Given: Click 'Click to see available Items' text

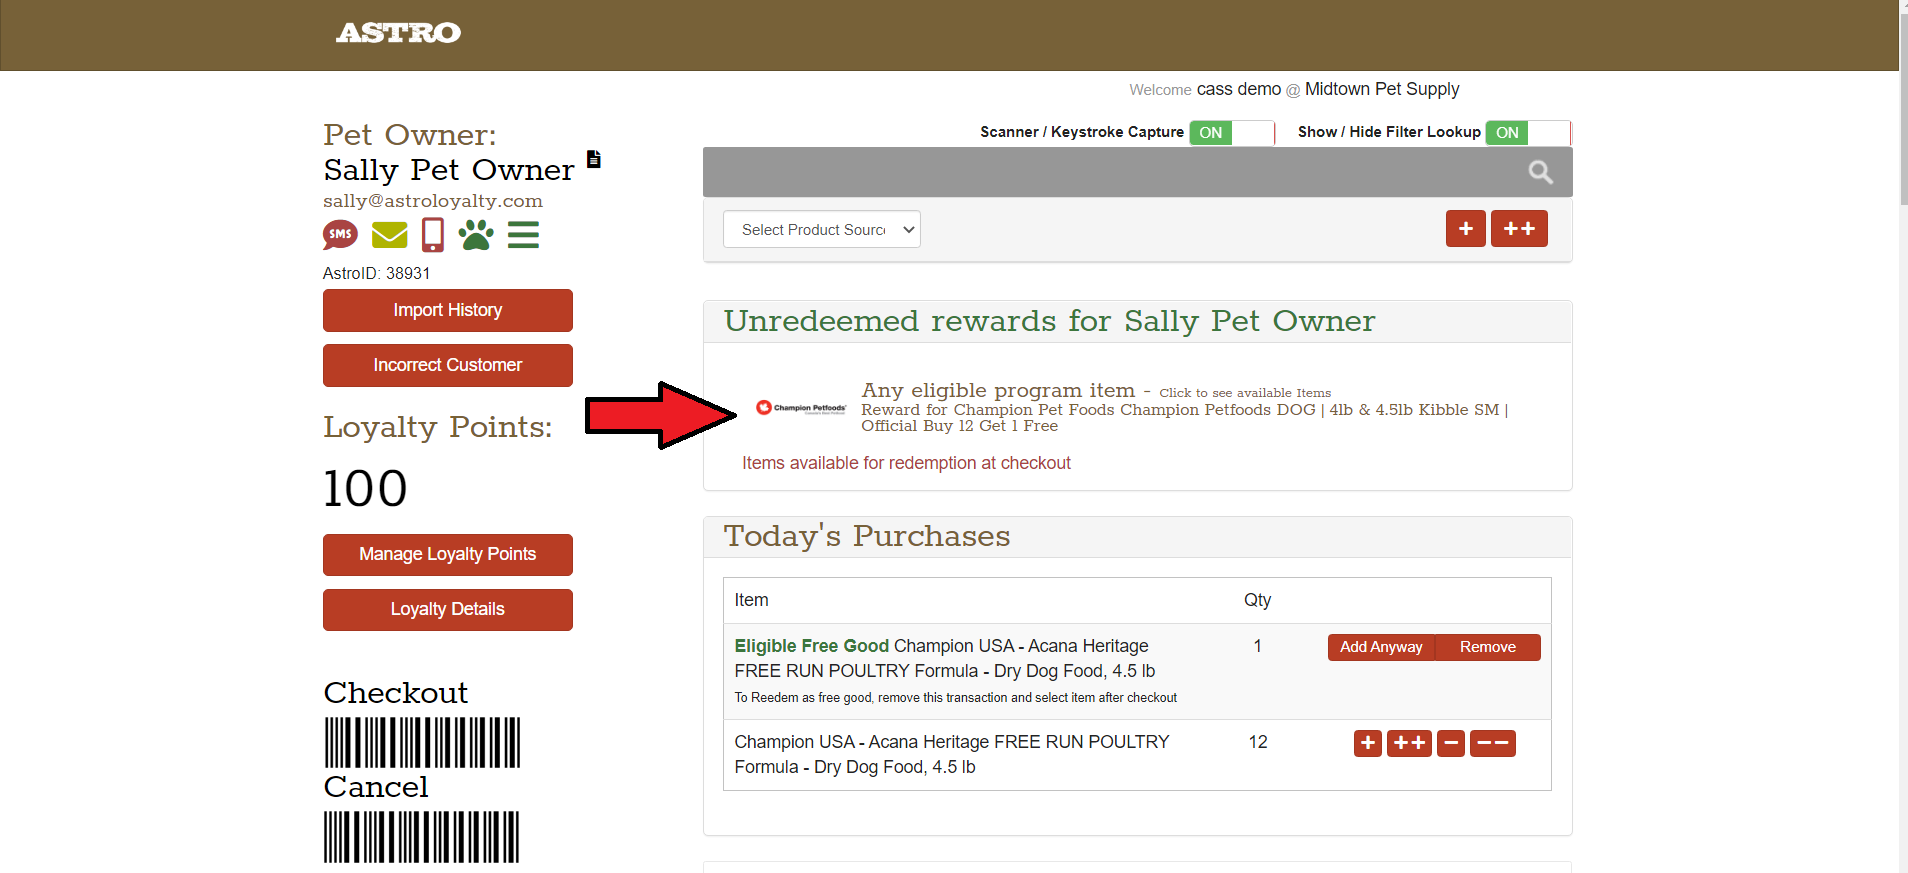Looking at the screenshot, I should click(1245, 393).
